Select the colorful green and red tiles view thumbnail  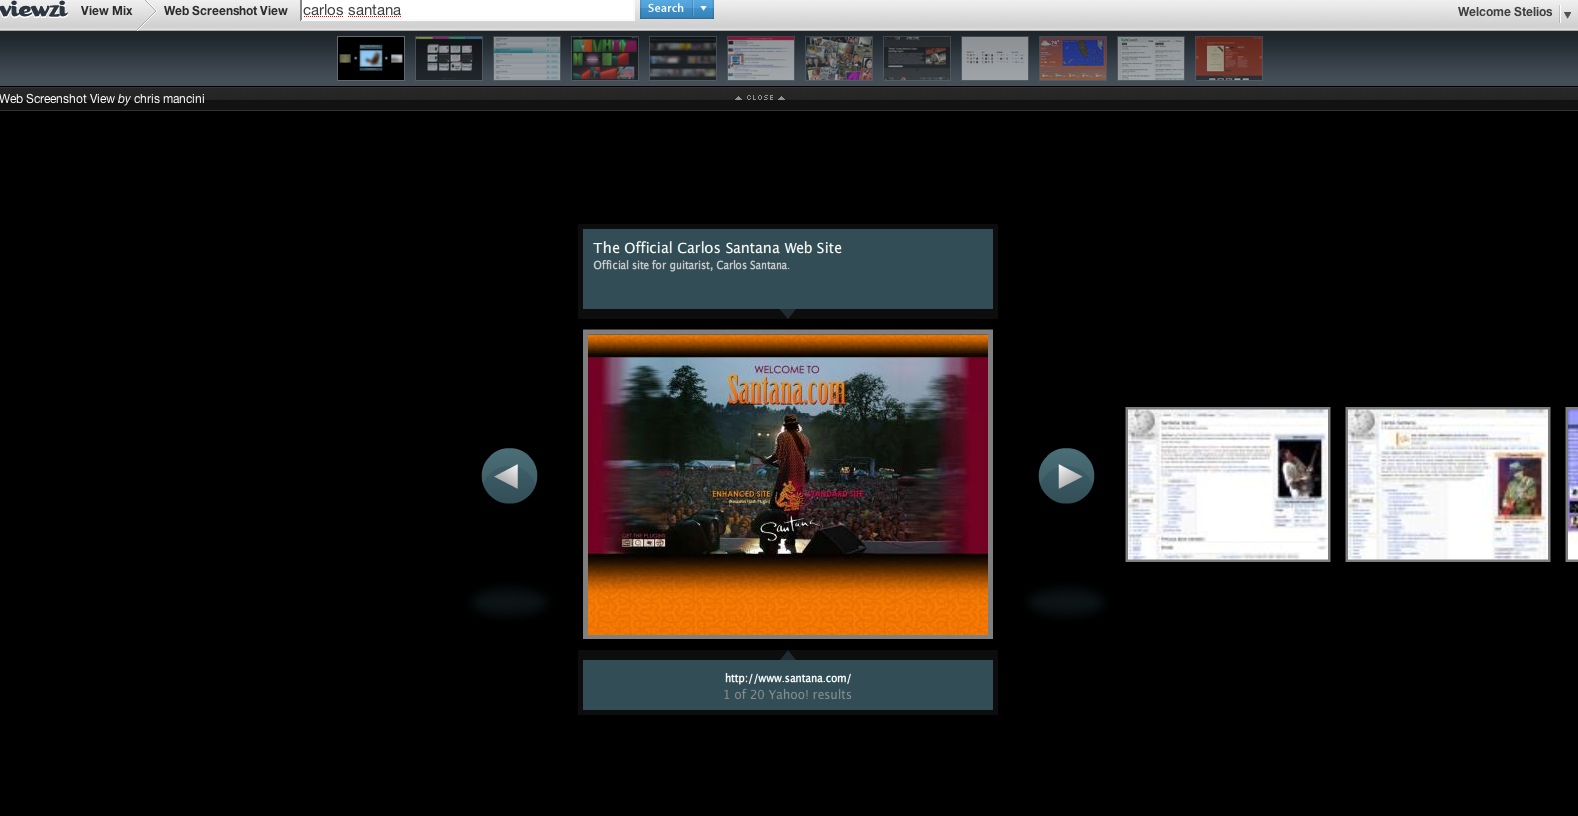coord(605,58)
